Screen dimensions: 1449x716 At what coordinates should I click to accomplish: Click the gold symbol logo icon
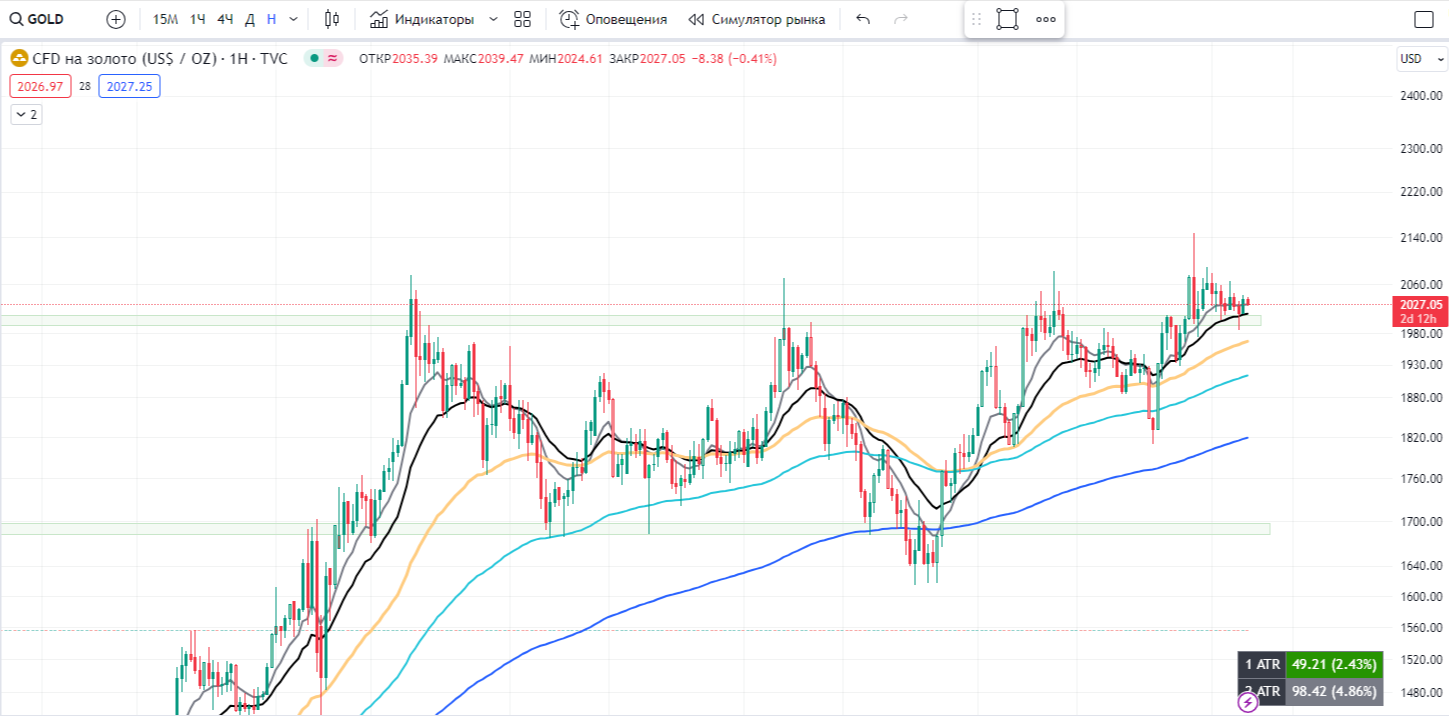(x=18, y=59)
